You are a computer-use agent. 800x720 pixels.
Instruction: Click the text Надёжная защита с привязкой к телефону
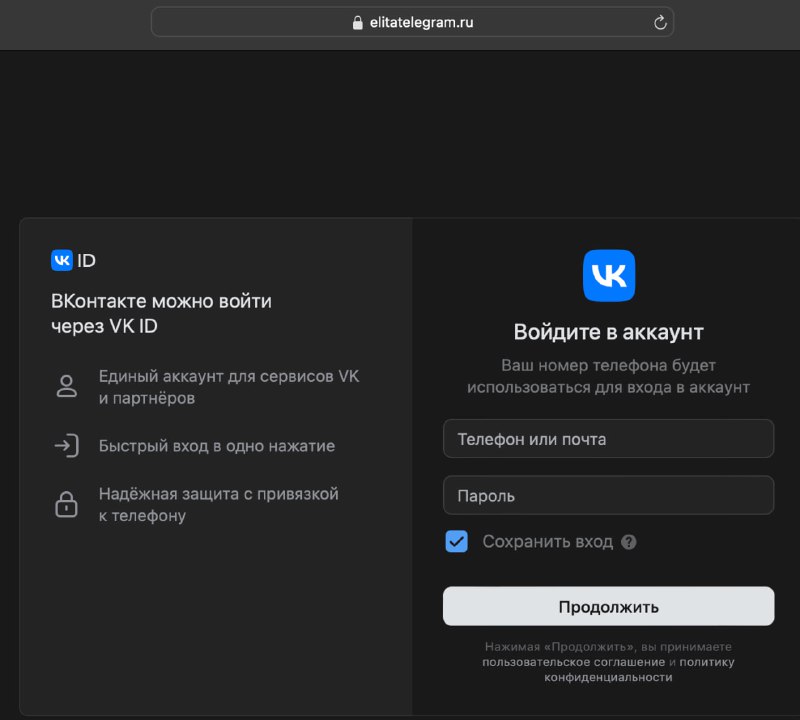[x=218, y=505]
